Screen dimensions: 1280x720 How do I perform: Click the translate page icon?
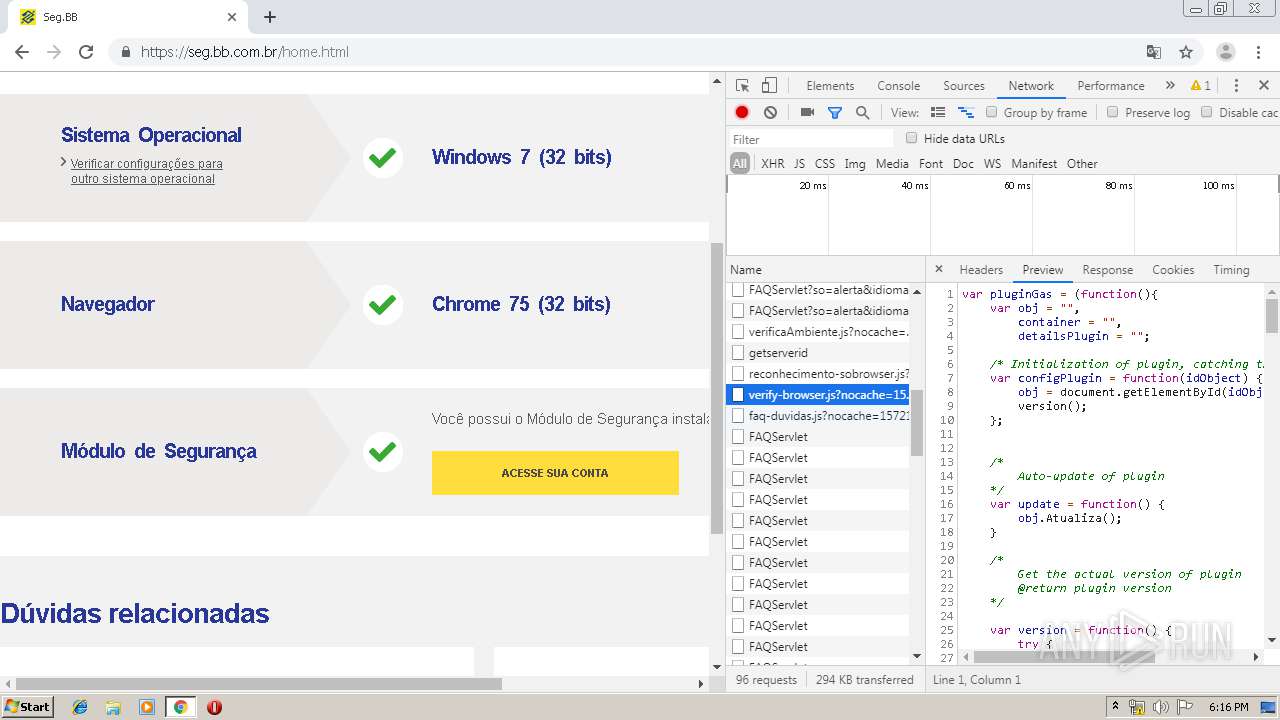pyautogui.click(x=1154, y=52)
